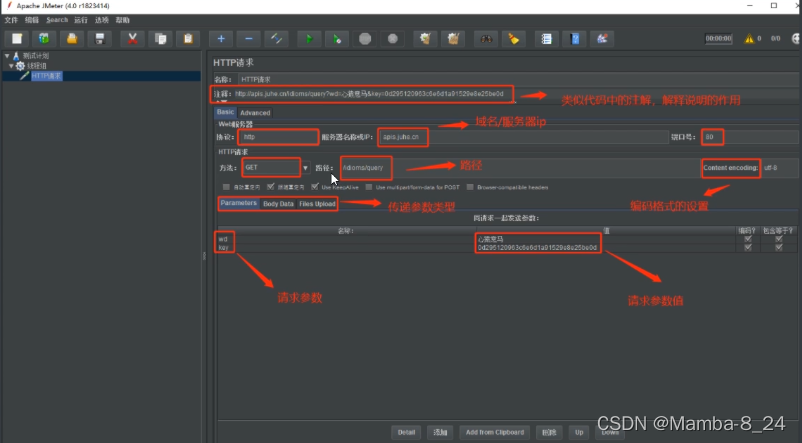Enable Browser-compatible headers checkbox
This screenshot has width=802, height=443.
[x=470, y=187]
